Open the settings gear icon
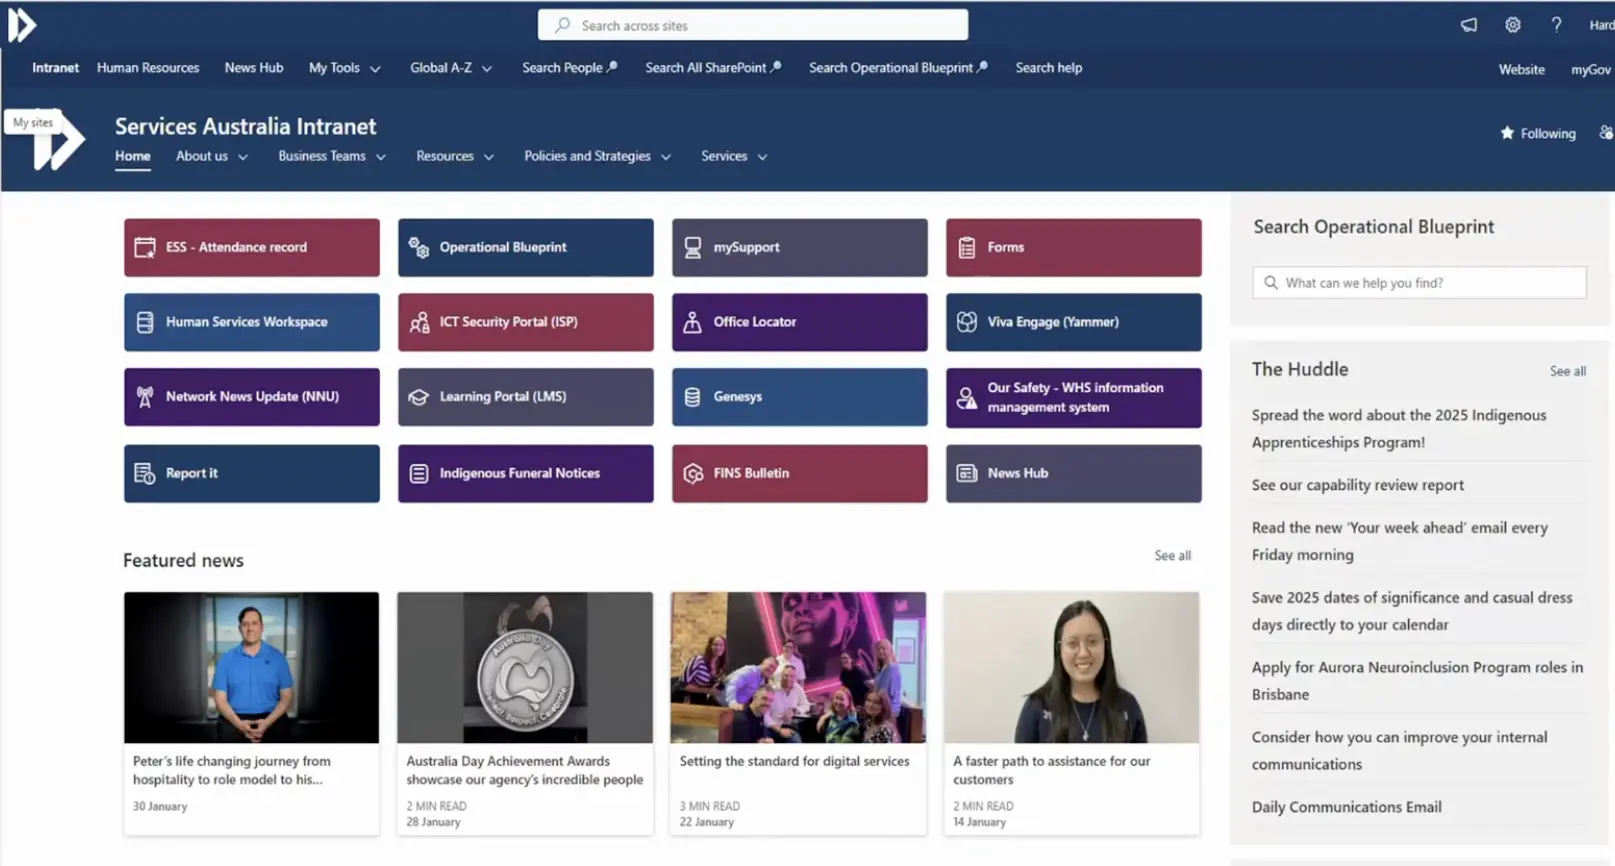Image resolution: width=1615 pixels, height=866 pixels. 1512,25
